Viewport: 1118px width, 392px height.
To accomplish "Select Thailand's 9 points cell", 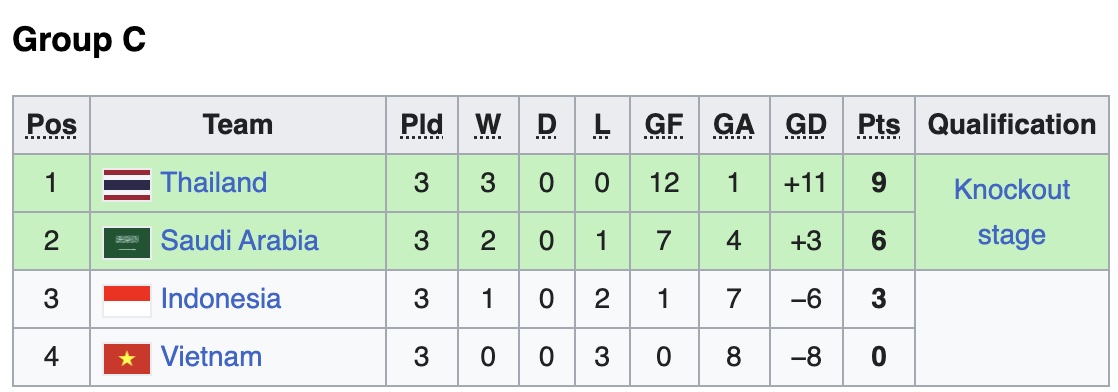I will coord(878,183).
